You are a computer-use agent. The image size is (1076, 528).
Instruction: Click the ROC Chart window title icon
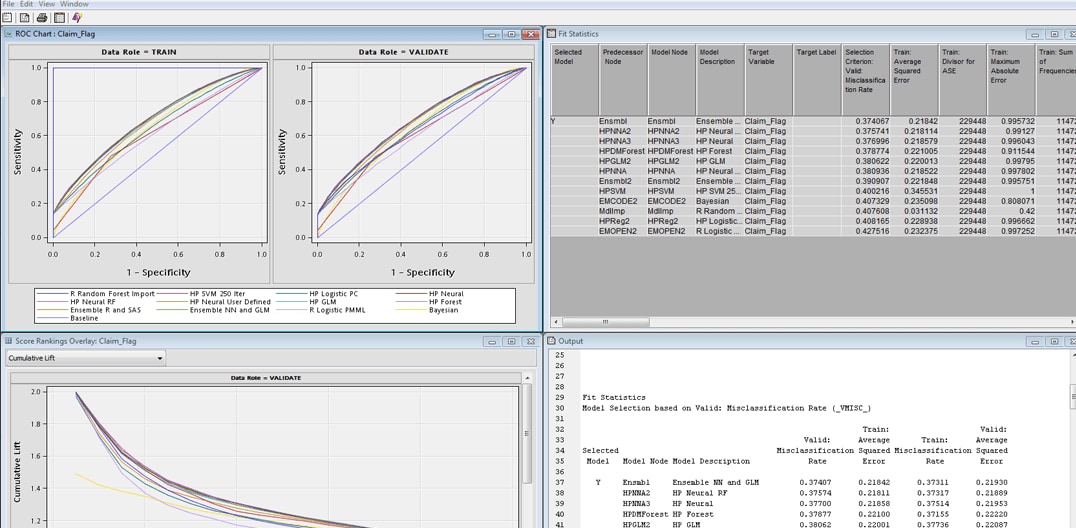click(x=9, y=34)
